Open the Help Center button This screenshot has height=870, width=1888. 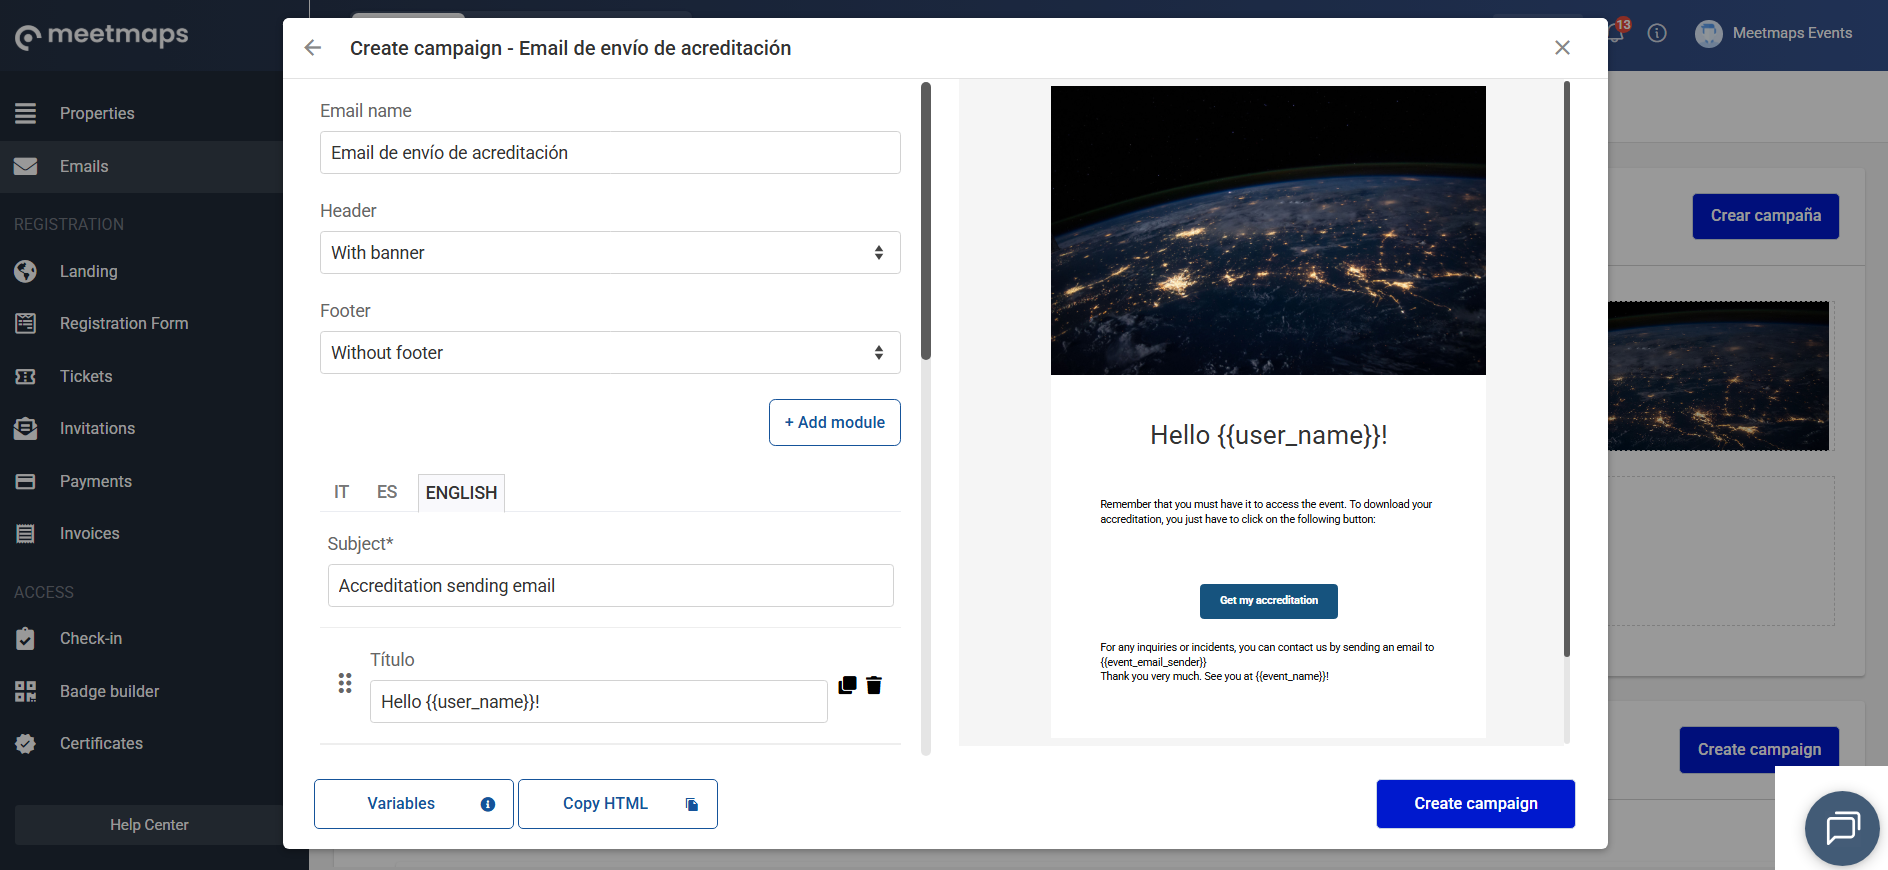click(x=149, y=825)
